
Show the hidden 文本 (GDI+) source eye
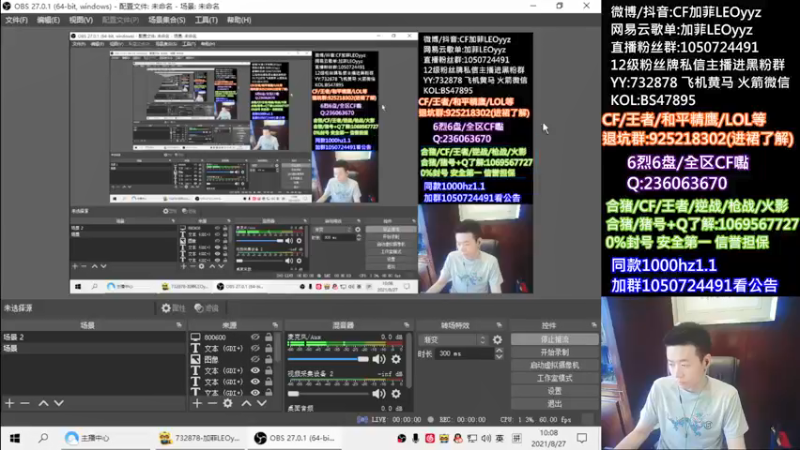(x=255, y=348)
